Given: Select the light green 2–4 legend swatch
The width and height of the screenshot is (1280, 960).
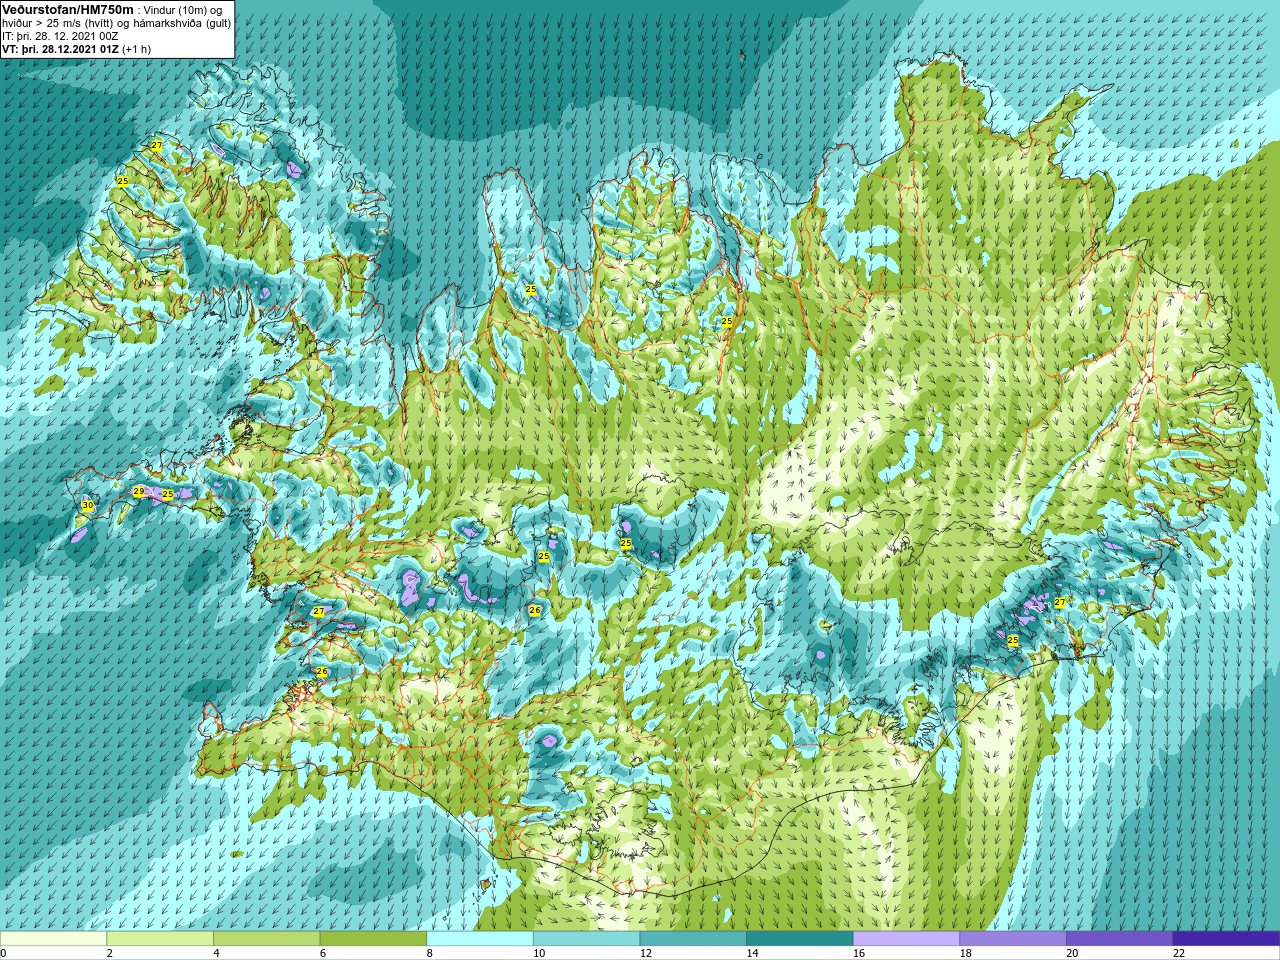Looking at the screenshot, I should 160,939.
